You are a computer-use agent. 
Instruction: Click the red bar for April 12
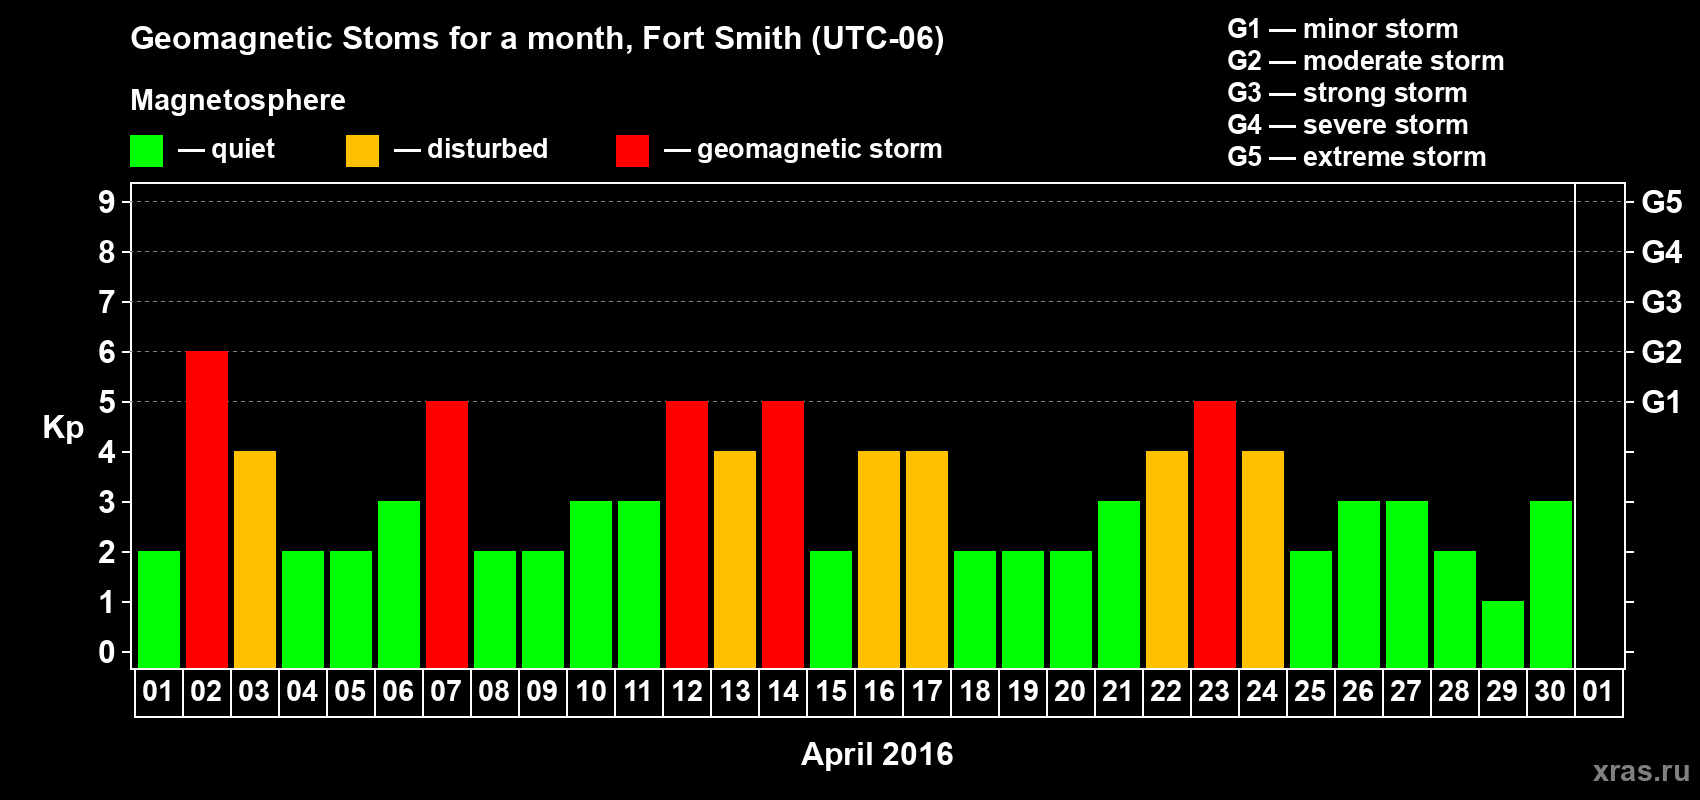tap(687, 535)
